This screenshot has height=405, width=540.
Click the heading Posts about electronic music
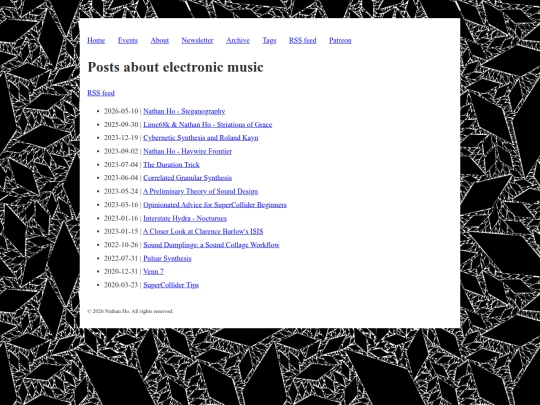click(175, 67)
